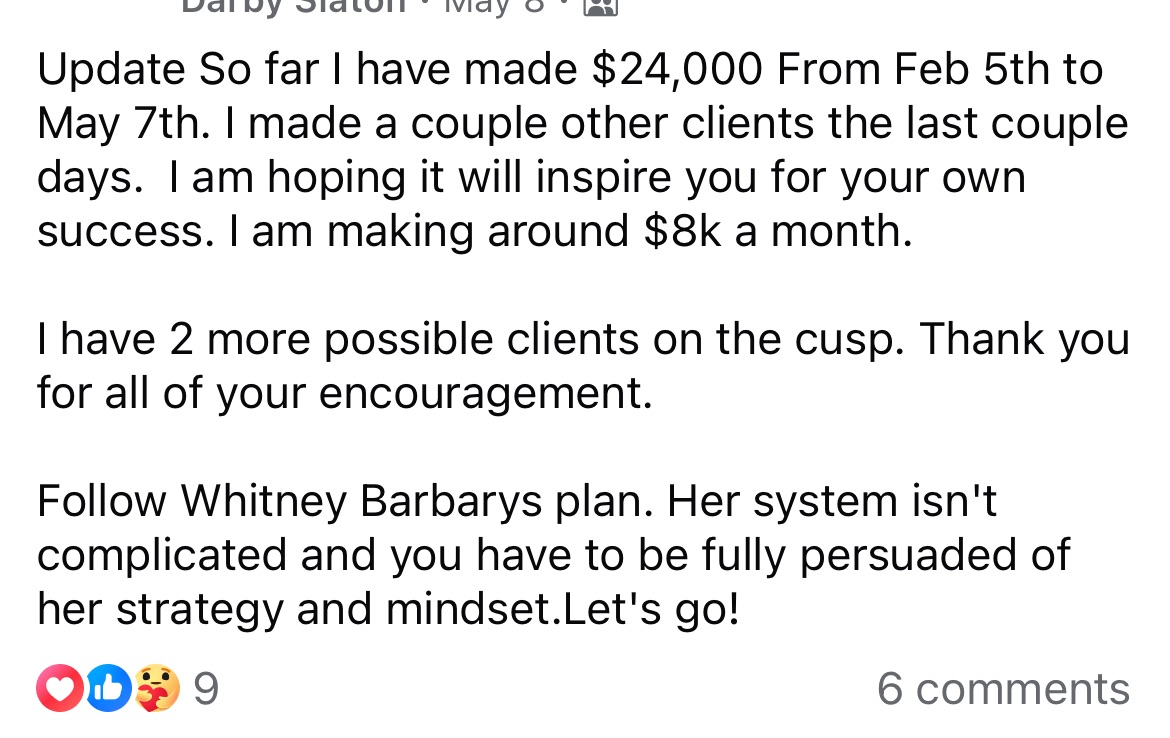Click the "Thank you" text
The image size is (1170, 738).
[1024, 340]
